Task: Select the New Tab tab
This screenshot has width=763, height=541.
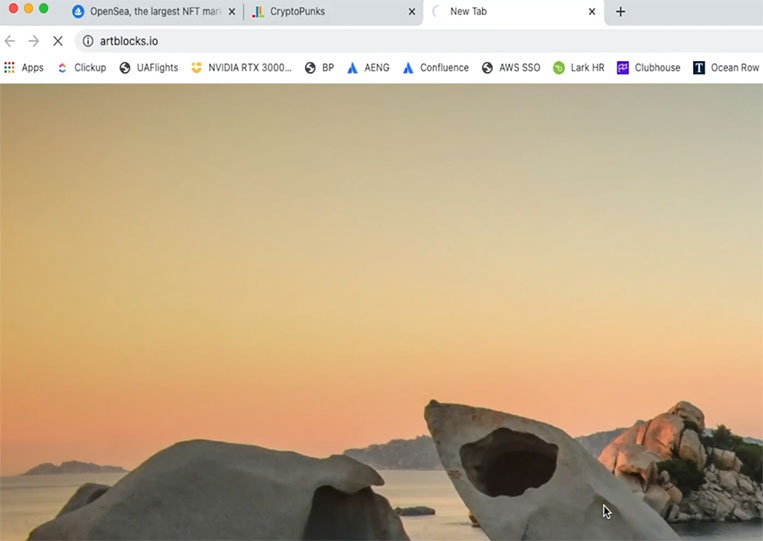Action: [513, 12]
